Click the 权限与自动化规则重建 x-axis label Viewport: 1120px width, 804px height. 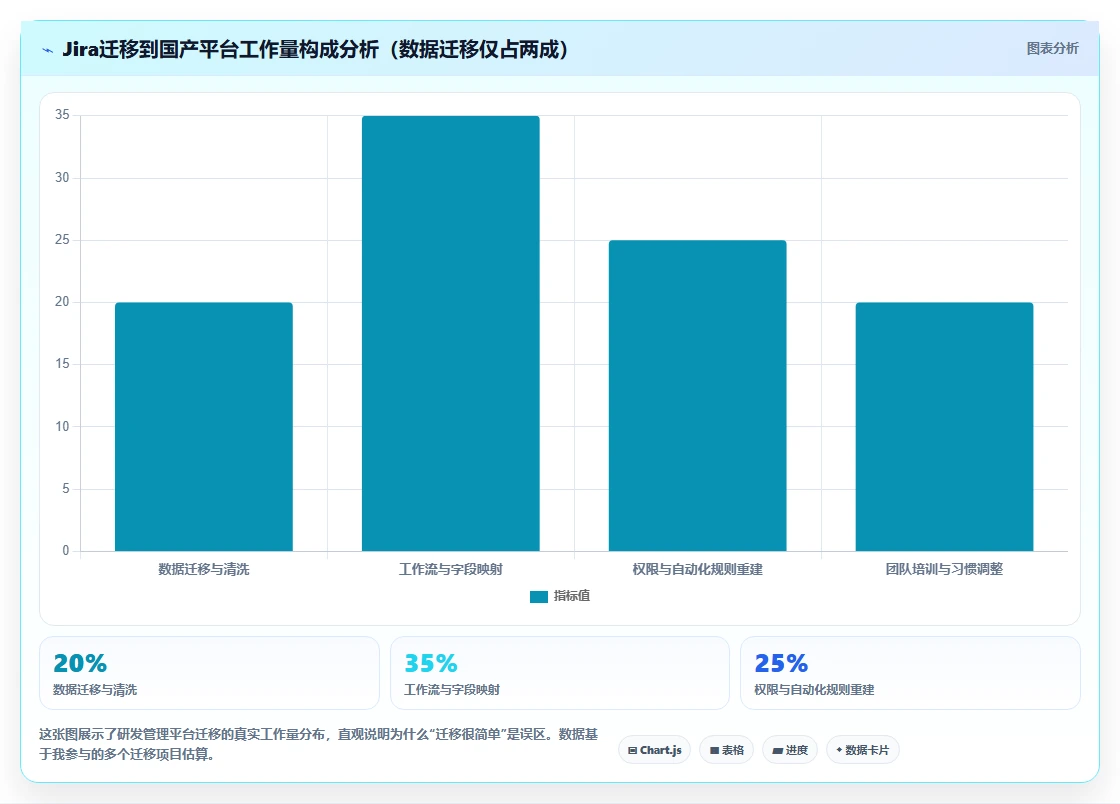[x=697, y=569]
